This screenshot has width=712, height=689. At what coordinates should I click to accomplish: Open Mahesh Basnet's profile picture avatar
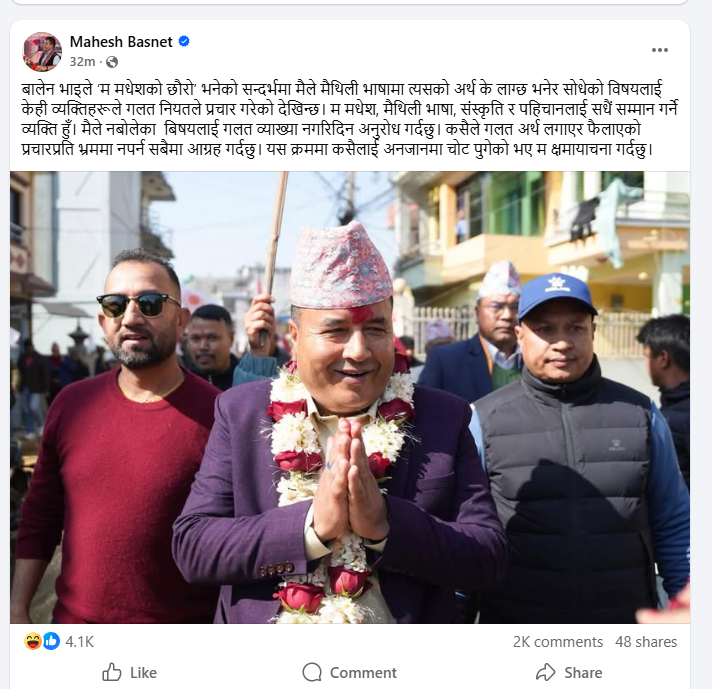42,51
